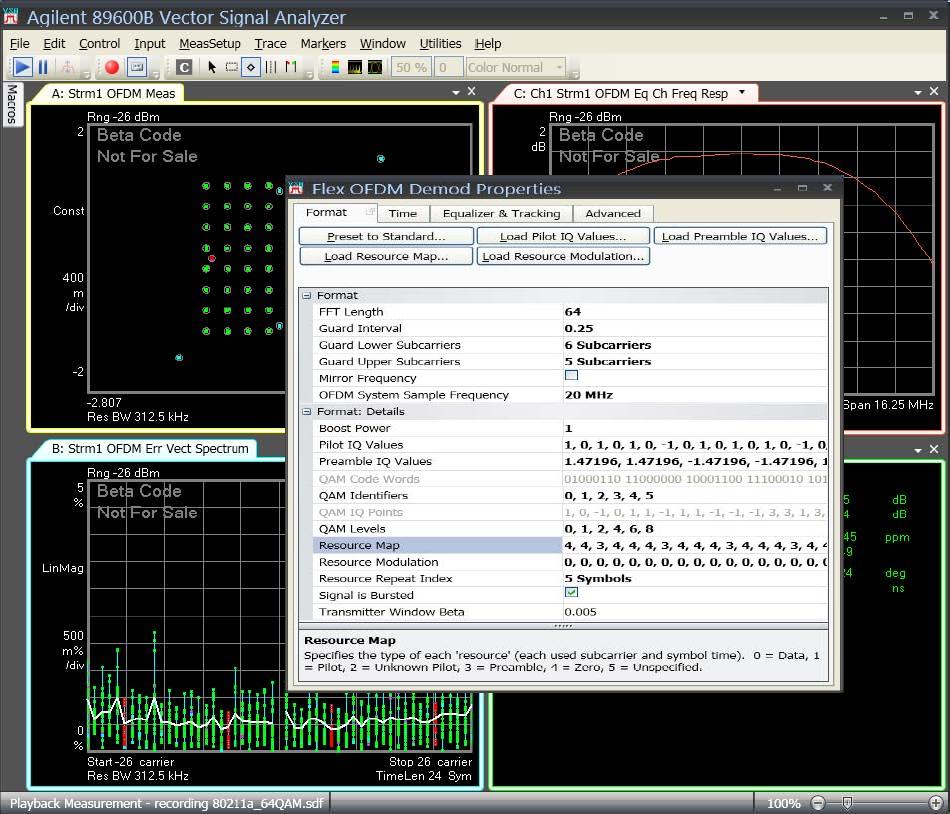Click the rainbow color spectrum toolbar icon
This screenshot has height=814, width=950.
335,67
